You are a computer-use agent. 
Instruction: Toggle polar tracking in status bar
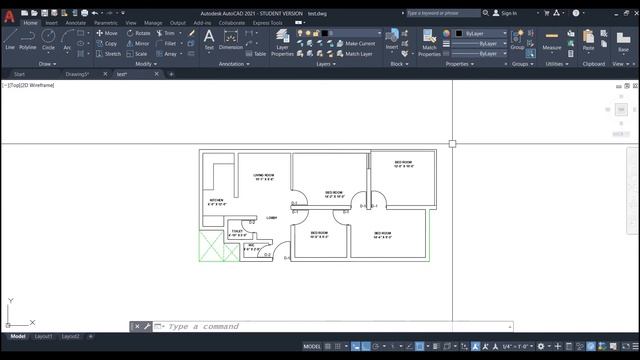coord(376,347)
